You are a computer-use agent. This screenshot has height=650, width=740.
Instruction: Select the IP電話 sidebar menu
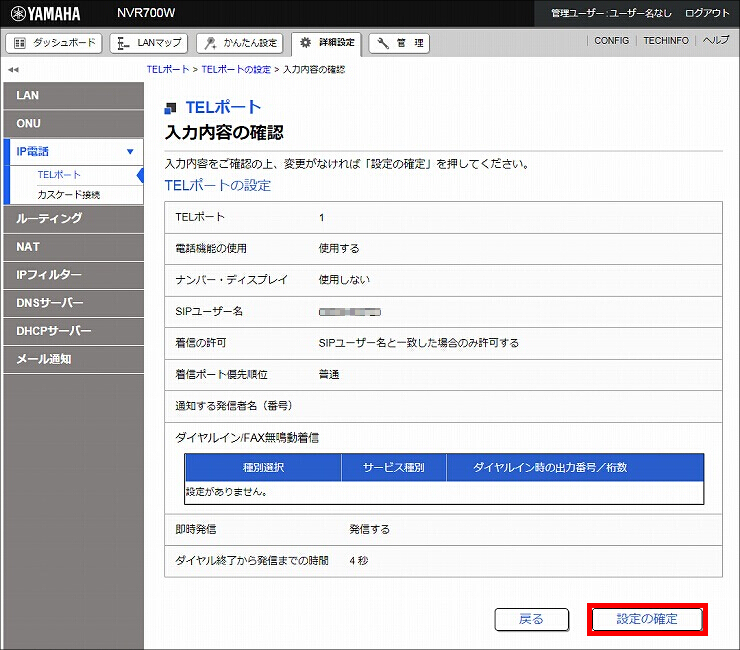click(x=74, y=152)
